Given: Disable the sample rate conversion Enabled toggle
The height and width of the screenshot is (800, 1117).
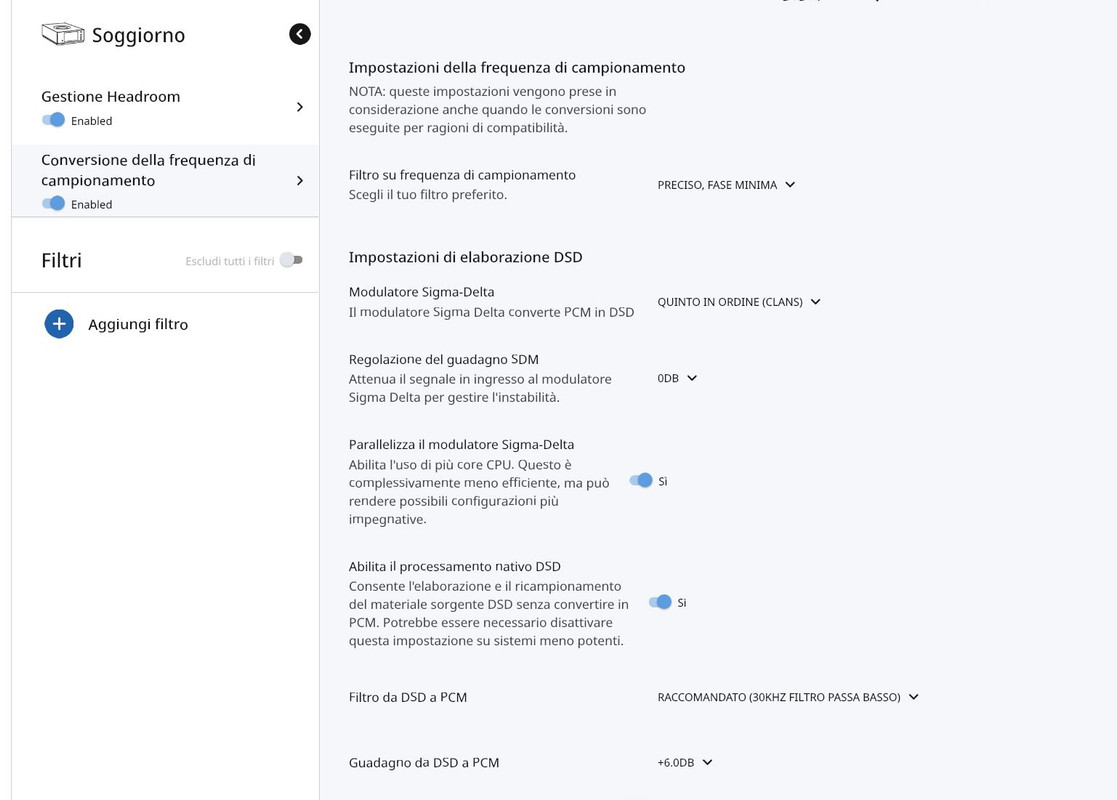Looking at the screenshot, I should (x=53, y=203).
